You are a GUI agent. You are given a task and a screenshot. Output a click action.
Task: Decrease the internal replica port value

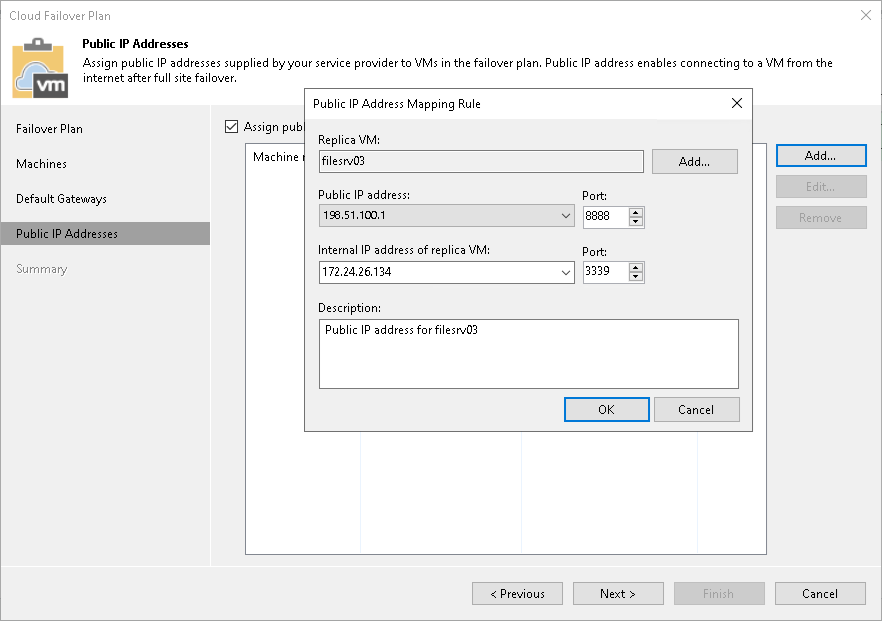636,276
